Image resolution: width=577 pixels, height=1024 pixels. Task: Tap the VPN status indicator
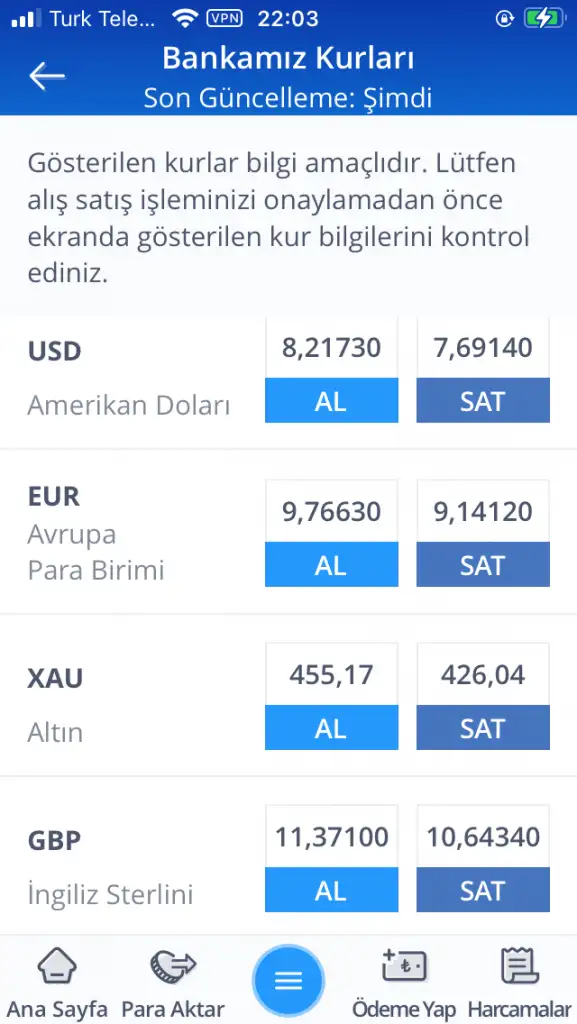(x=224, y=19)
